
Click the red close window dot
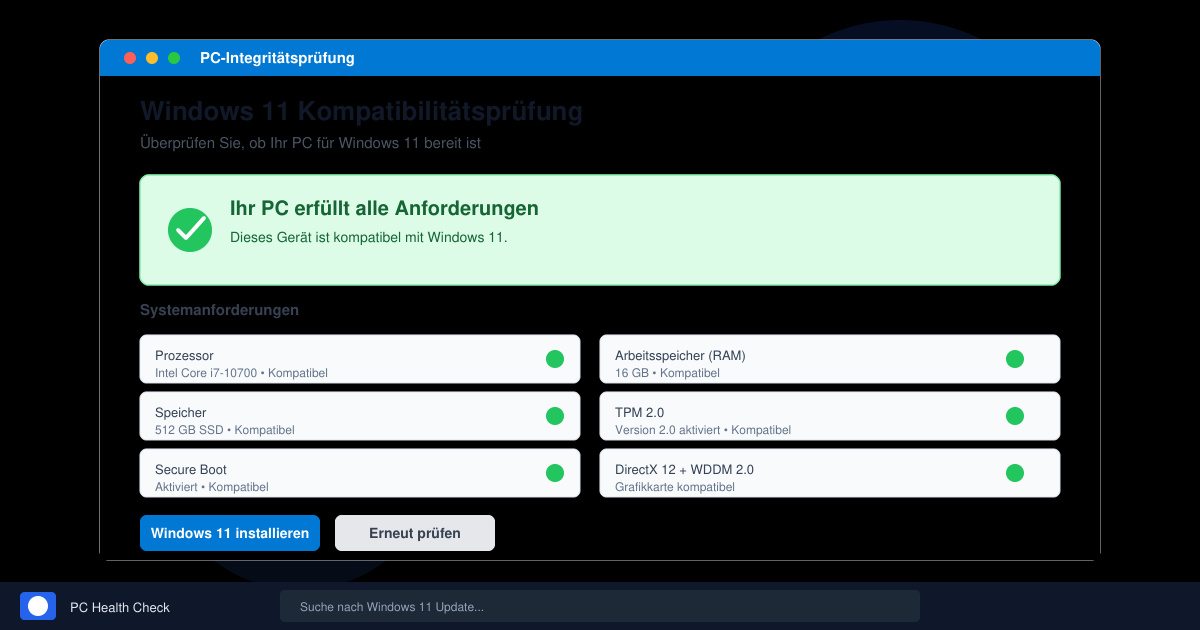click(130, 58)
